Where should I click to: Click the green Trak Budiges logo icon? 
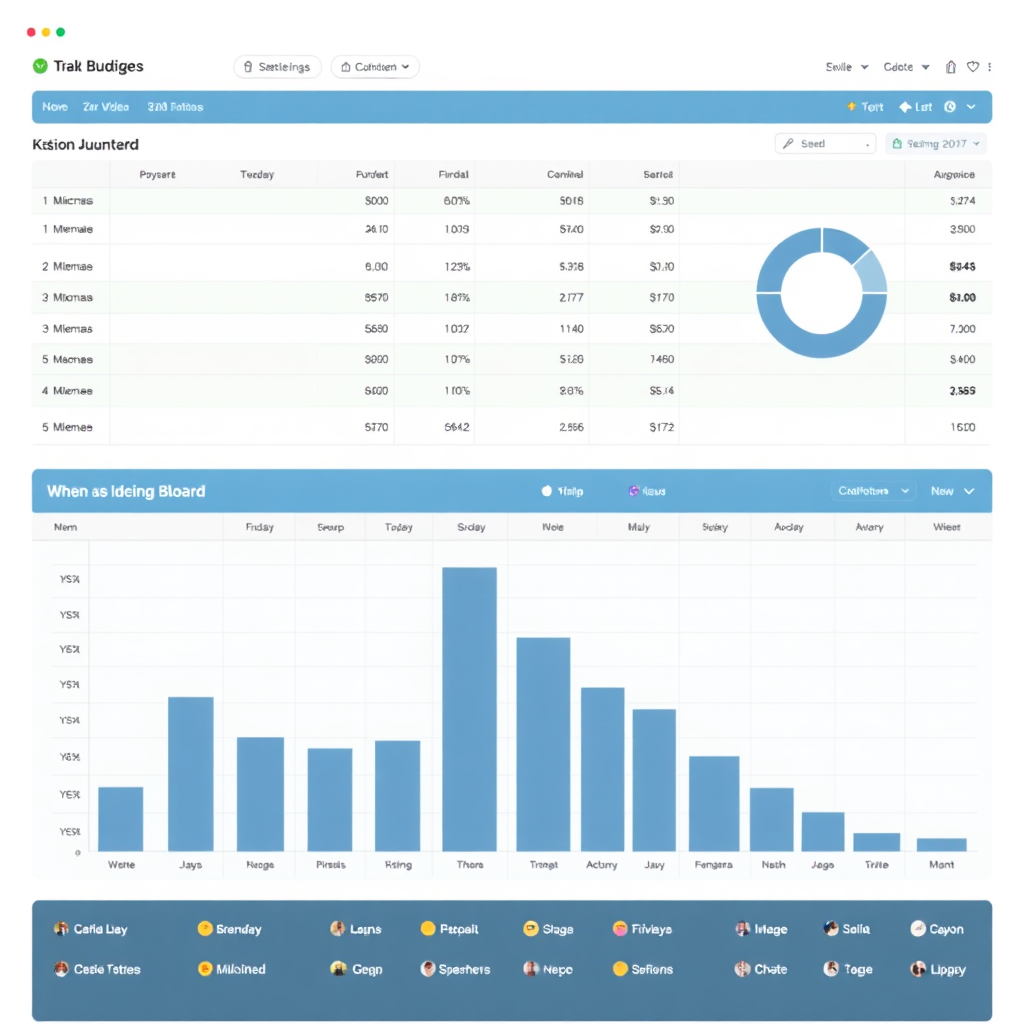pyautogui.click(x=40, y=66)
